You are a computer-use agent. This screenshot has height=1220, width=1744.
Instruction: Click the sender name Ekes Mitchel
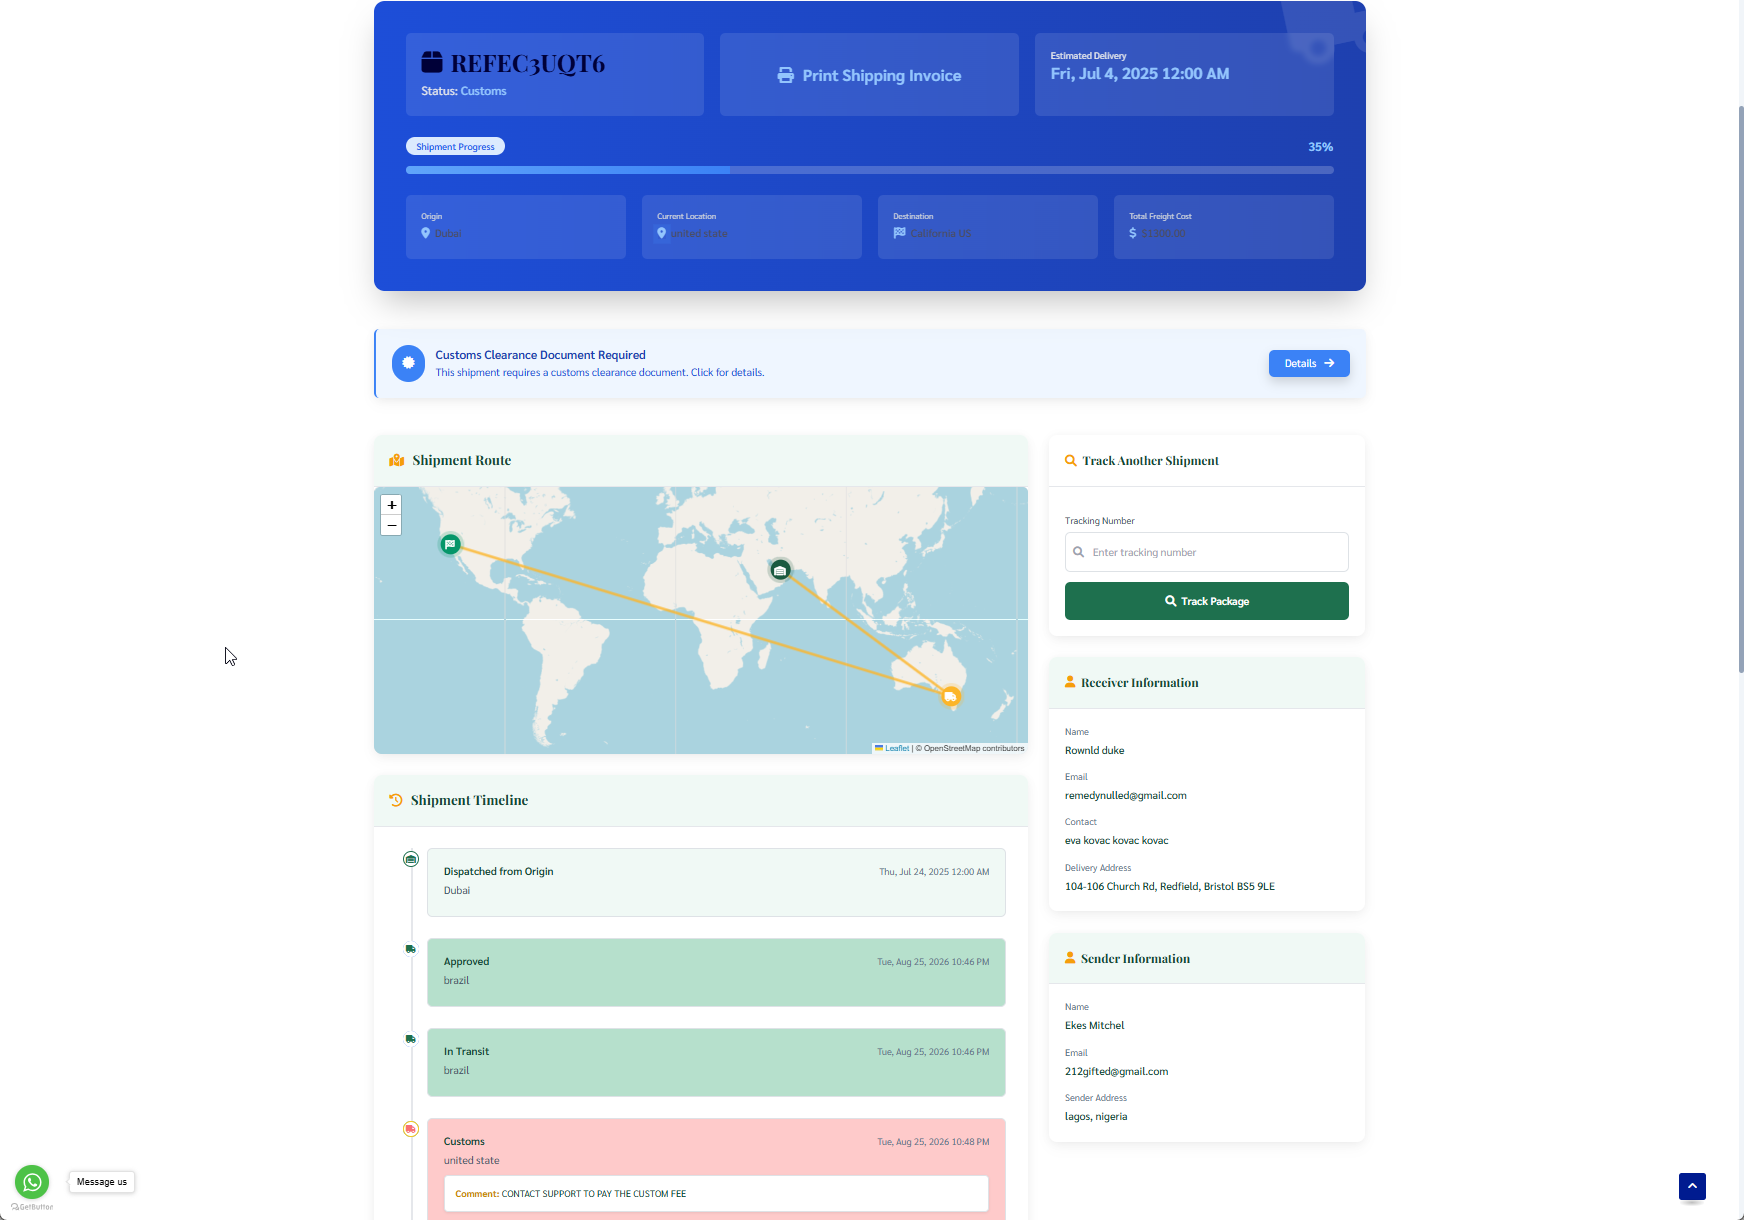[1094, 1026]
